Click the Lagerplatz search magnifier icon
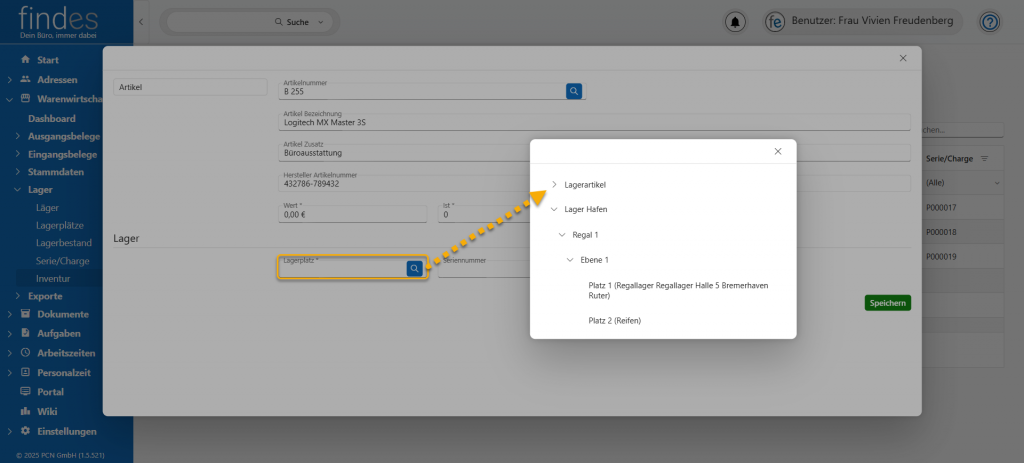This screenshot has height=463, width=1024. point(414,268)
